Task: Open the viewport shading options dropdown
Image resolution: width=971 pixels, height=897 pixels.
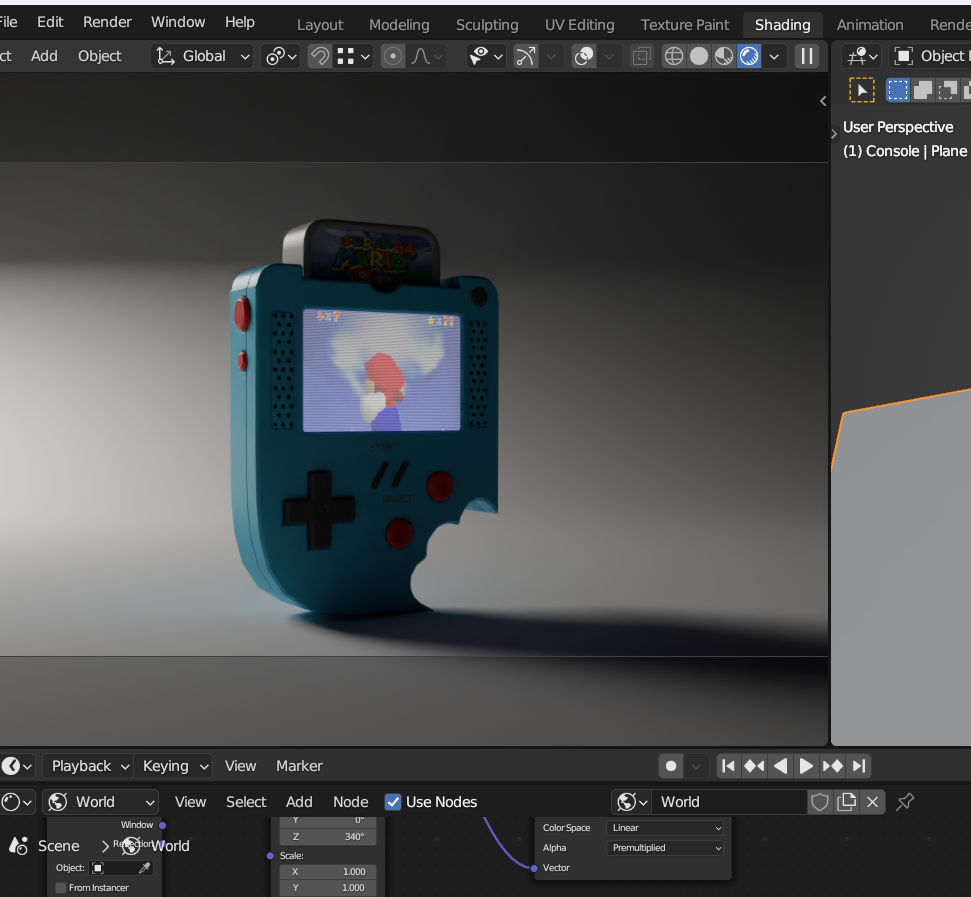Action: (774, 56)
